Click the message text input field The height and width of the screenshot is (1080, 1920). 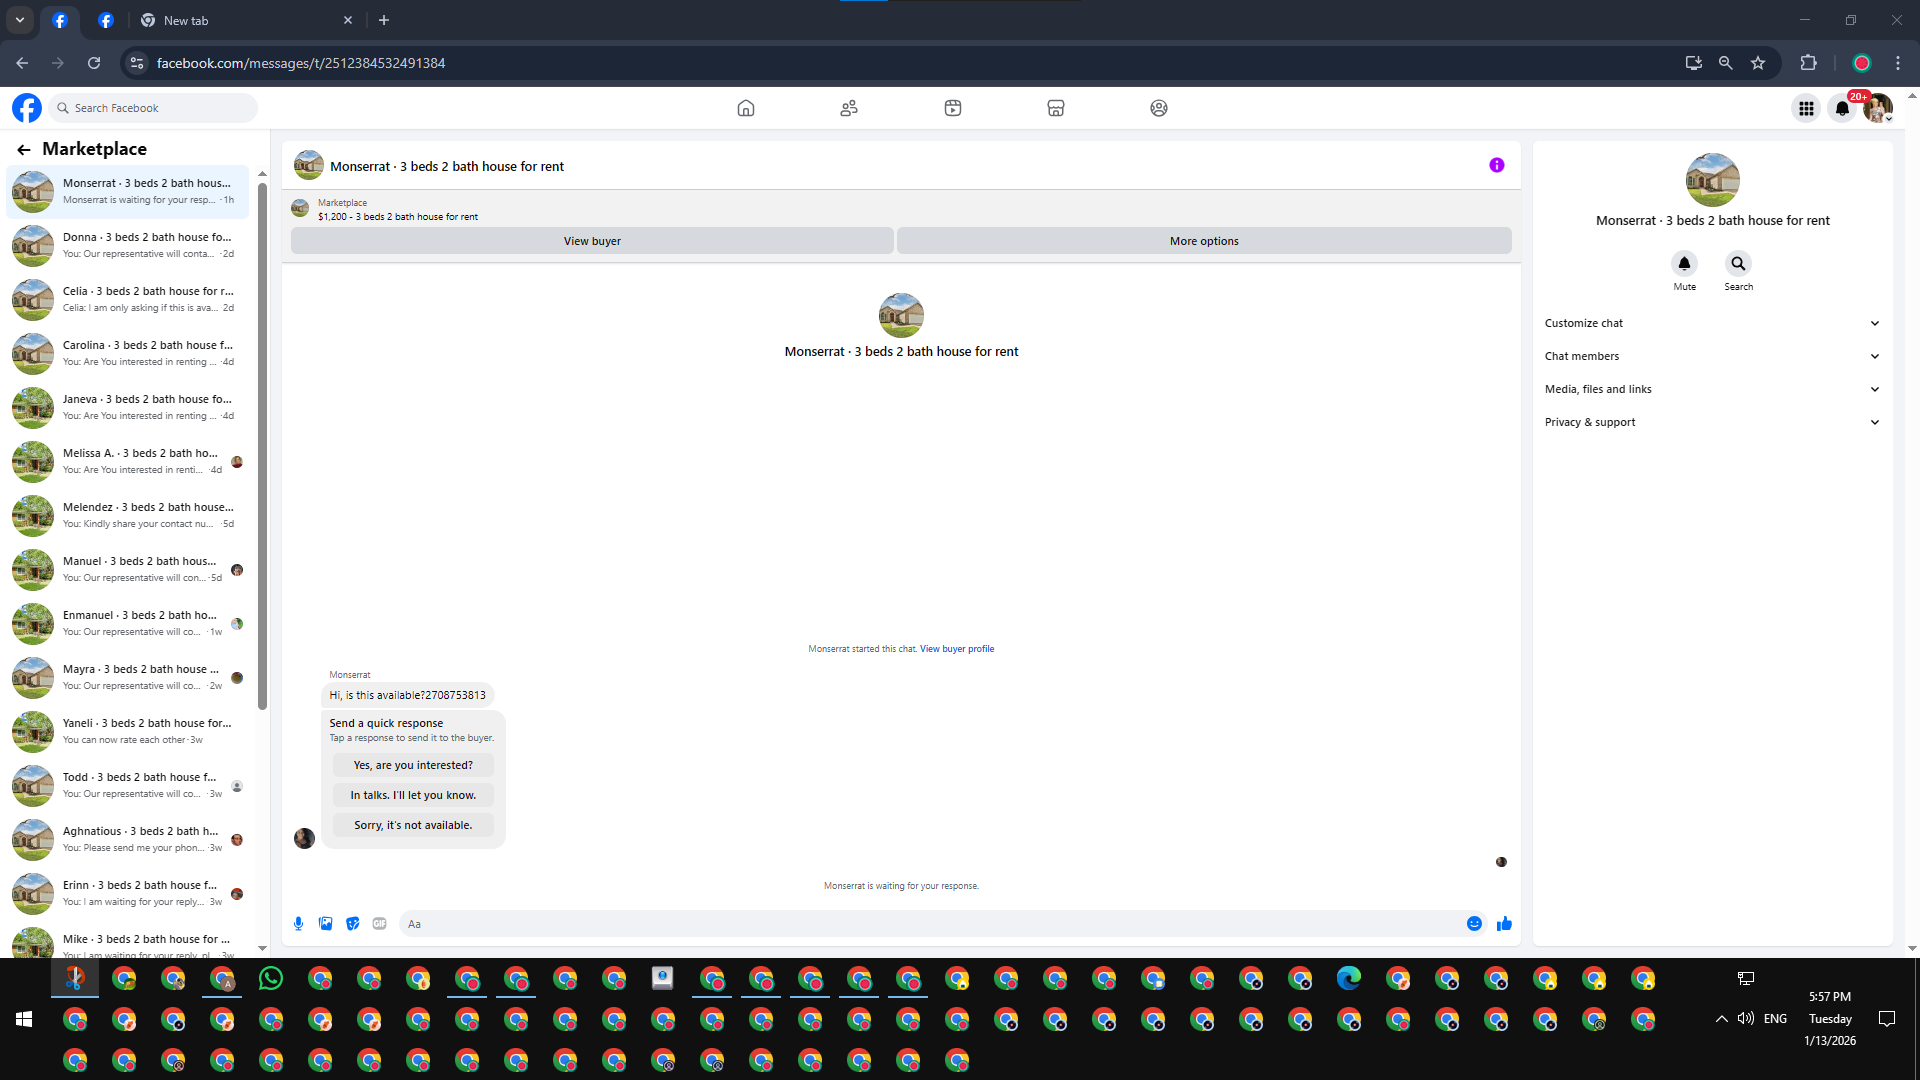click(x=930, y=924)
